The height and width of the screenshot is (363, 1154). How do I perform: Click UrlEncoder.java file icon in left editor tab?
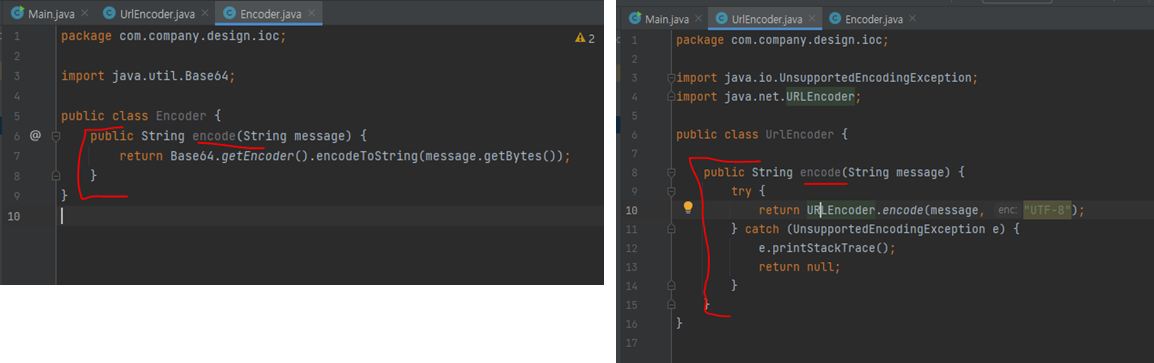pyautogui.click(x=110, y=13)
